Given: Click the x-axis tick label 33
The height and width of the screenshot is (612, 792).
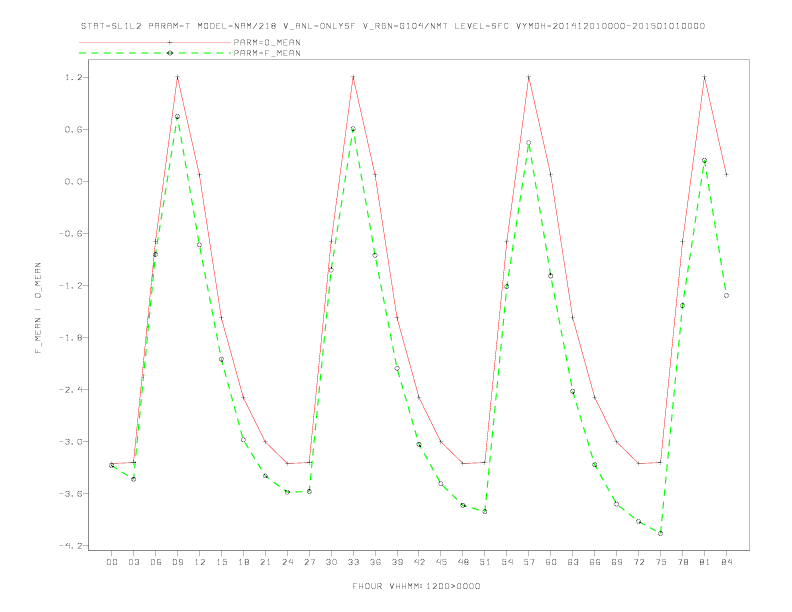Looking at the screenshot, I should pyautogui.click(x=353, y=562).
